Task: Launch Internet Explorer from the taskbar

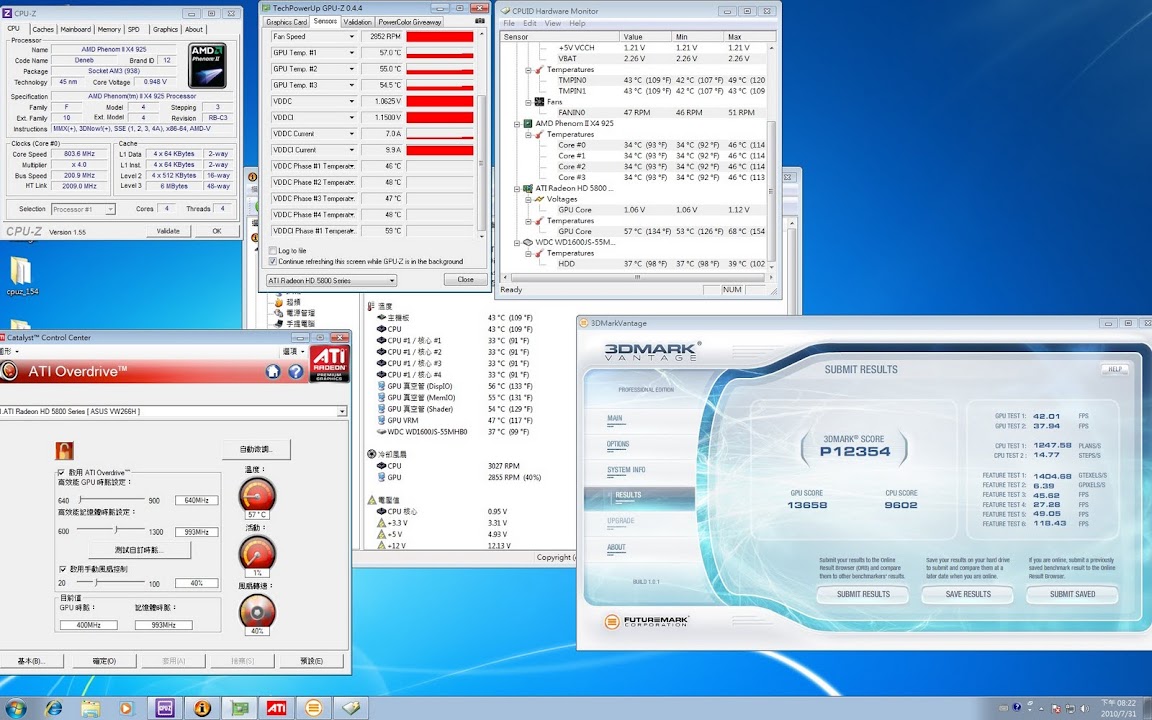Action: tap(54, 708)
